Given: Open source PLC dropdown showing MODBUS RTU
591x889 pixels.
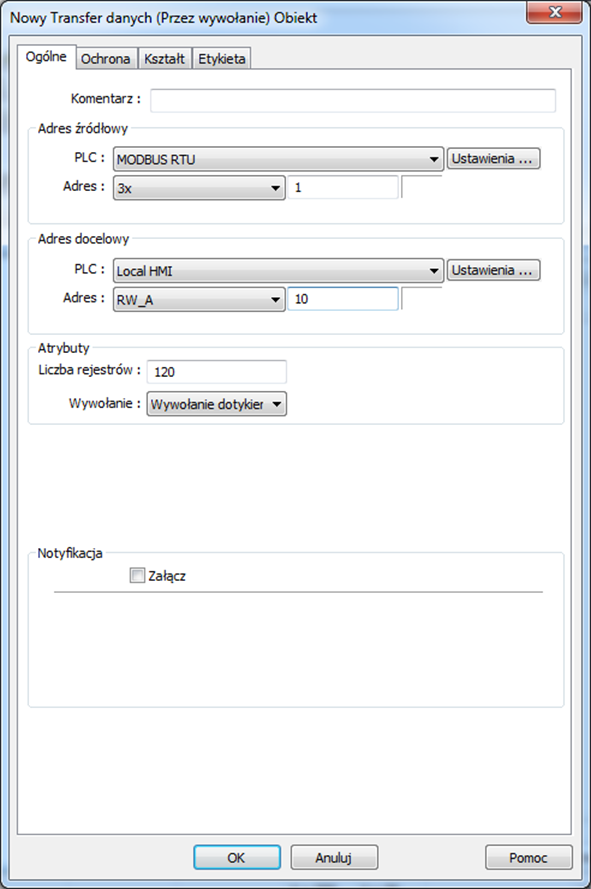Looking at the screenshot, I should (278, 159).
